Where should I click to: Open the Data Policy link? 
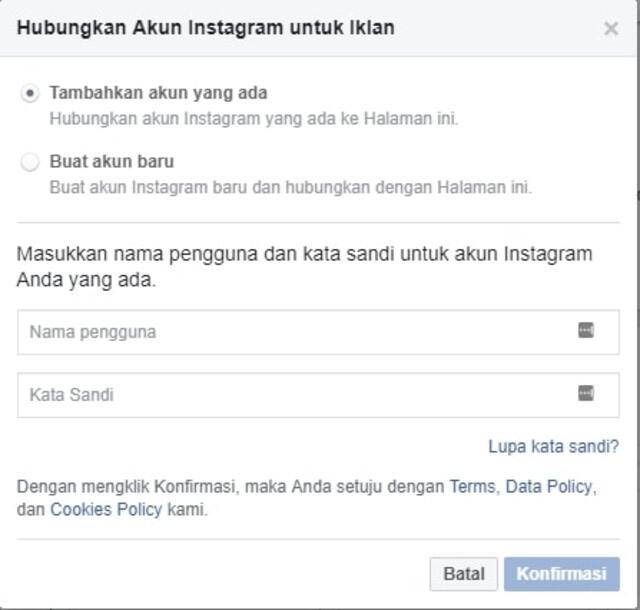click(549, 487)
